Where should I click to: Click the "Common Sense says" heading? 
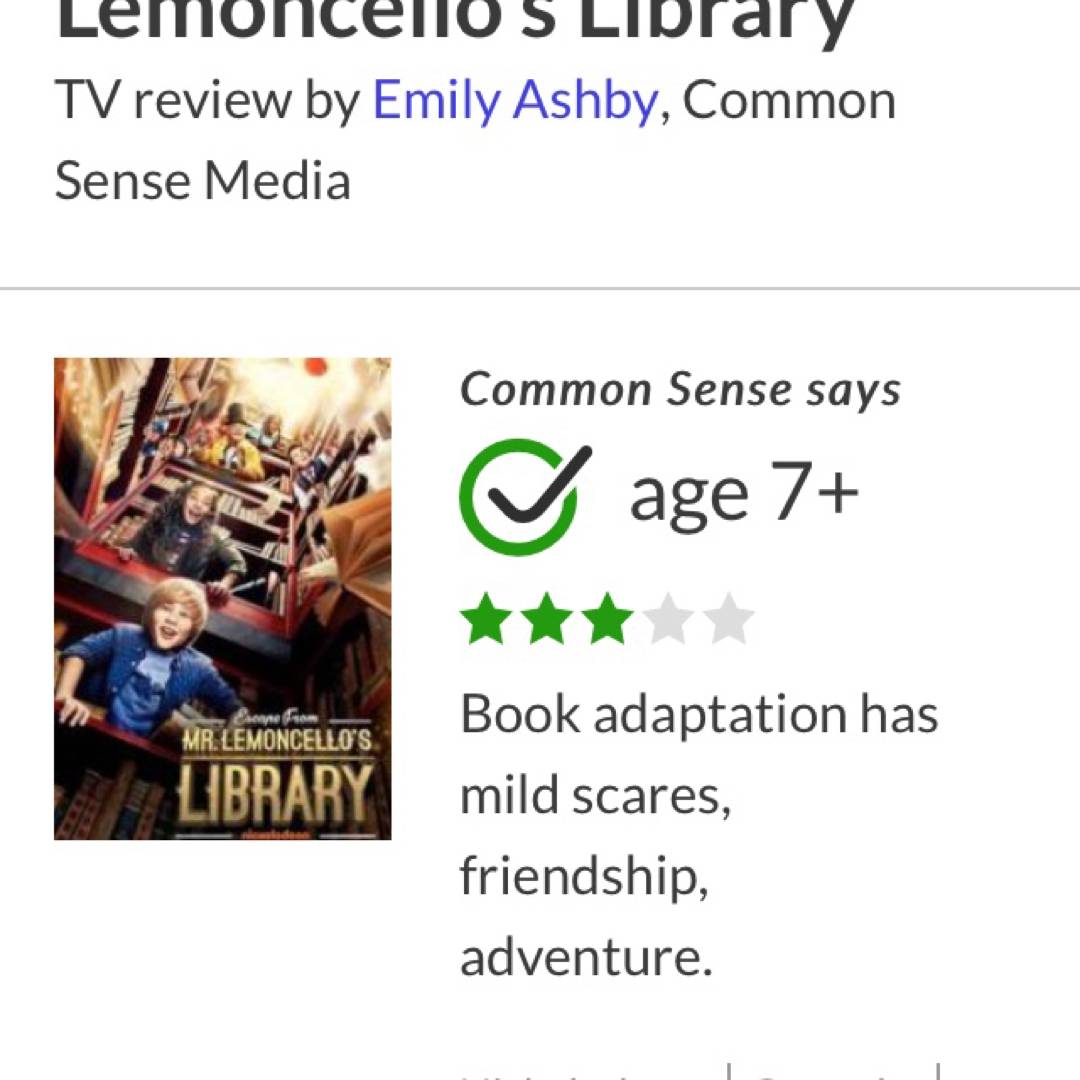tap(680, 389)
